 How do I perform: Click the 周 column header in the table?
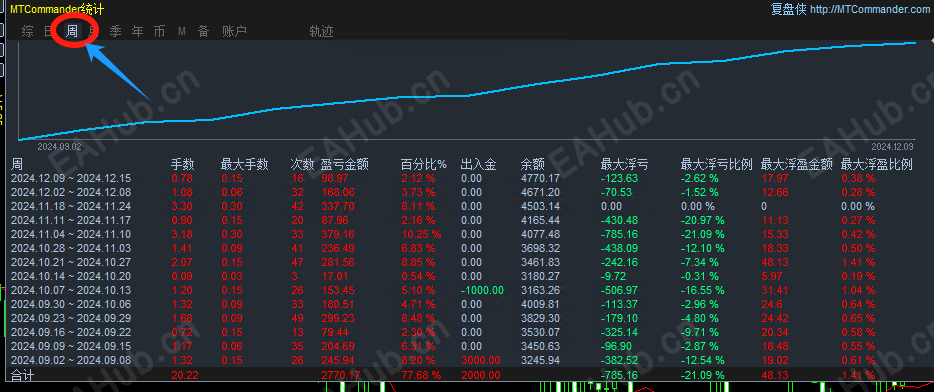[x=17, y=164]
